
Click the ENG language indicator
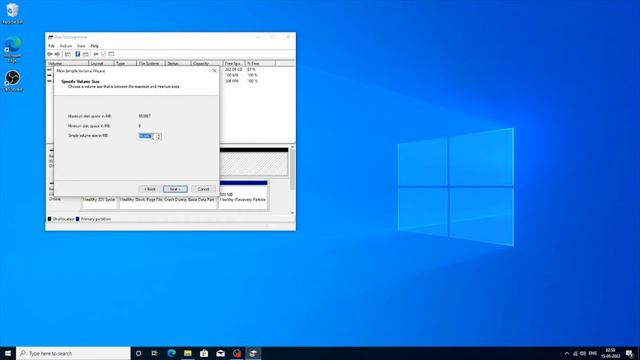pos(593,353)
